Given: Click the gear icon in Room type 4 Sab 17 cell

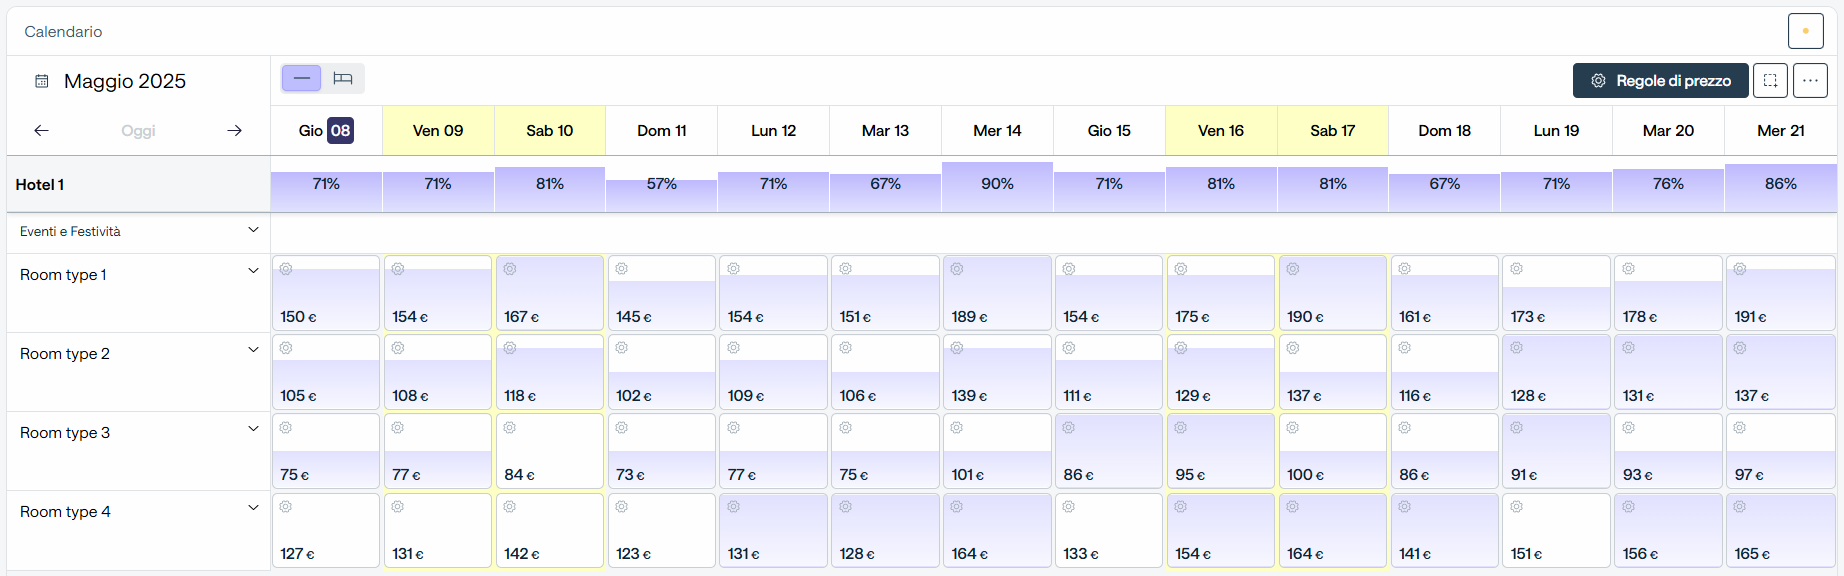Looking at the screenshot, I should (x=1293, y=507).
